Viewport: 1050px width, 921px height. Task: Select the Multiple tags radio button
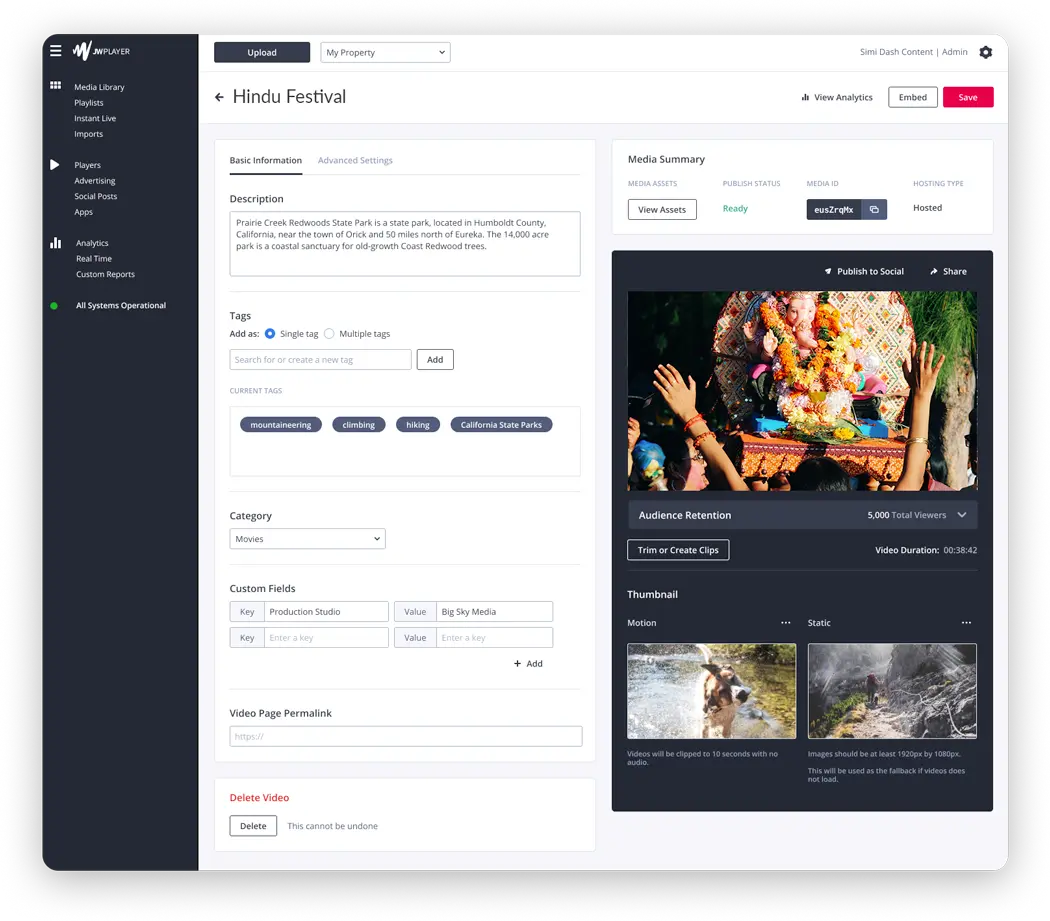(x=329, y=334)
